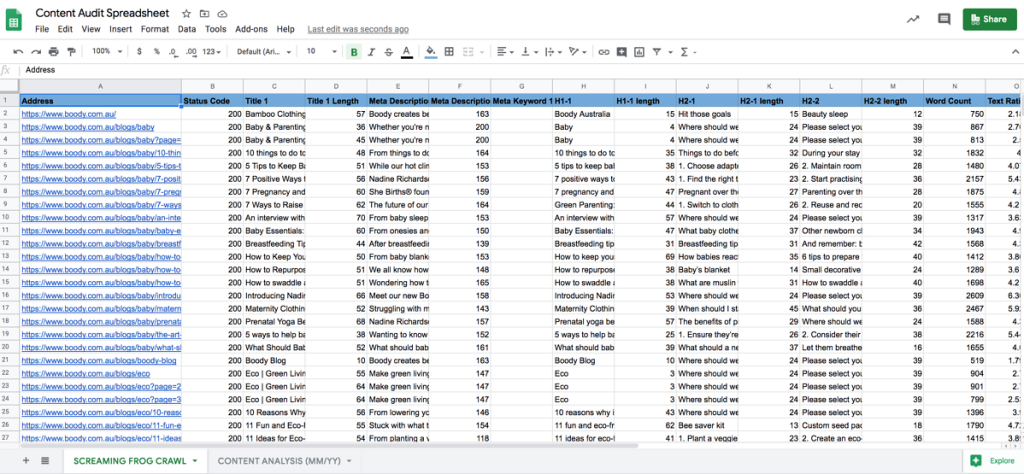This screenshot has width=1024, height=474.
Task: Open the Text wrapping dropdown
Action: 553,52
